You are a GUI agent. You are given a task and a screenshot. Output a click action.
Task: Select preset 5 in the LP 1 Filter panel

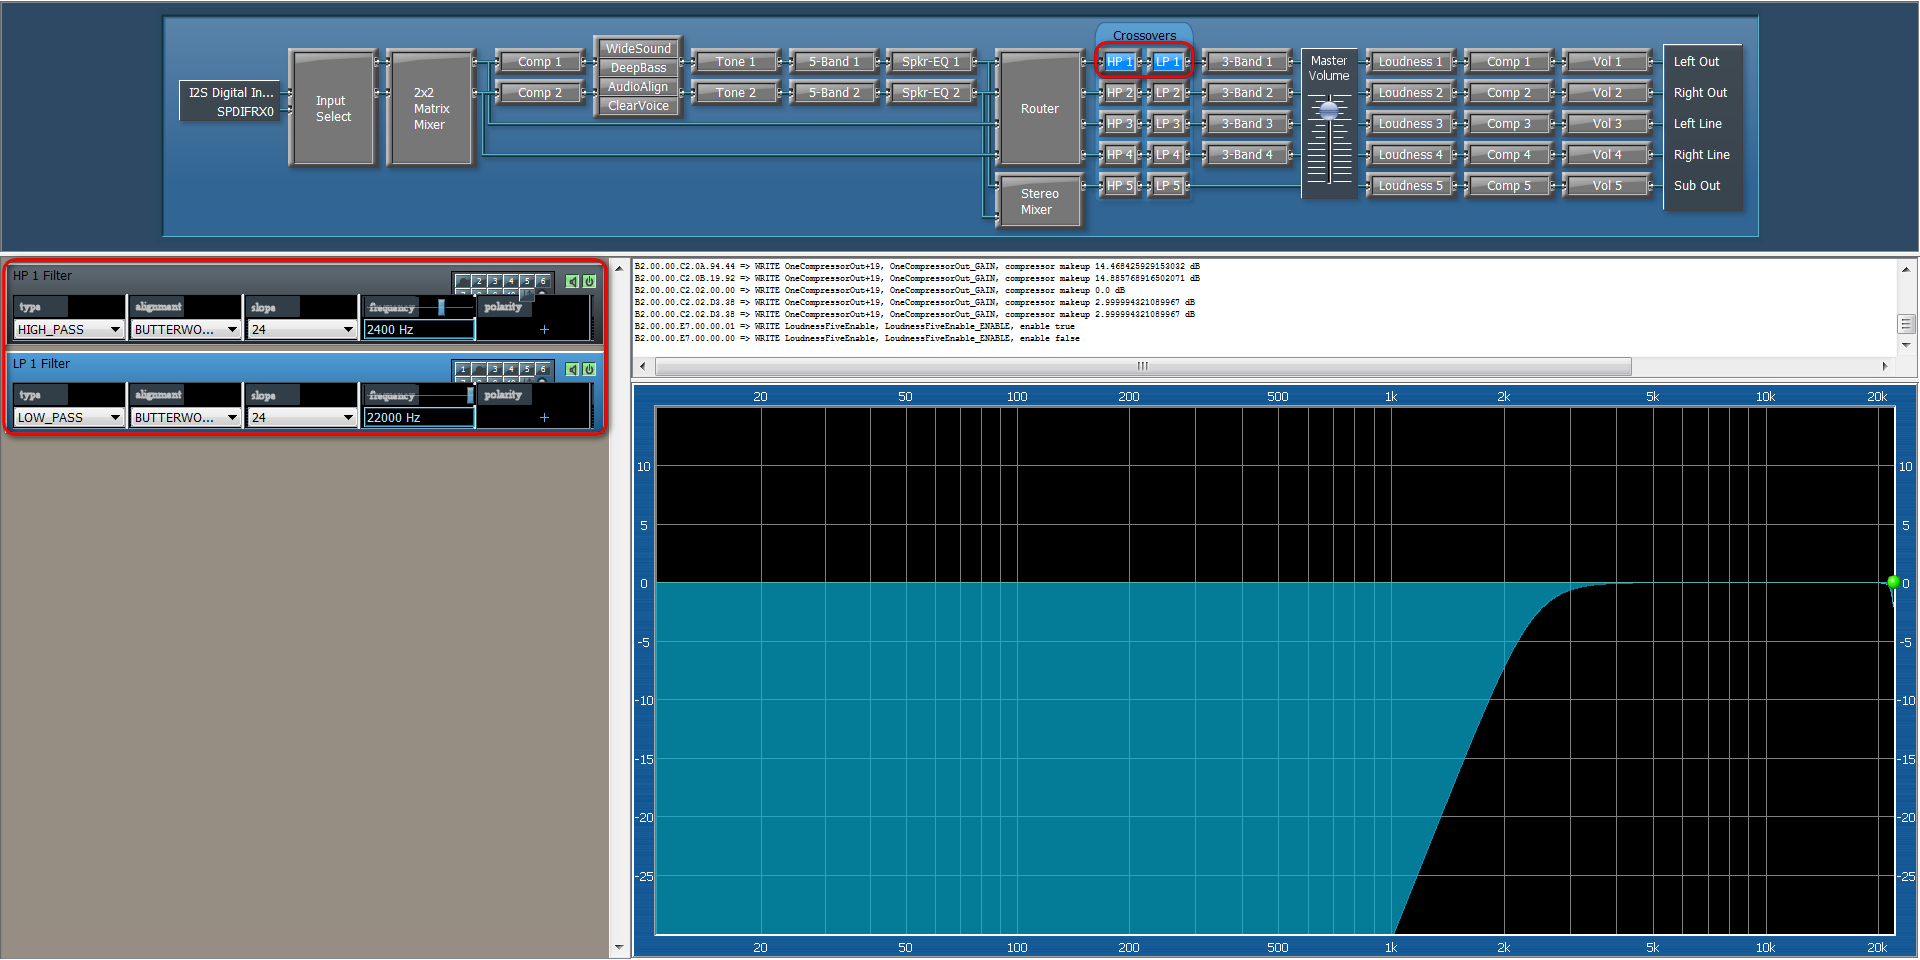click(x=527, y=369)
